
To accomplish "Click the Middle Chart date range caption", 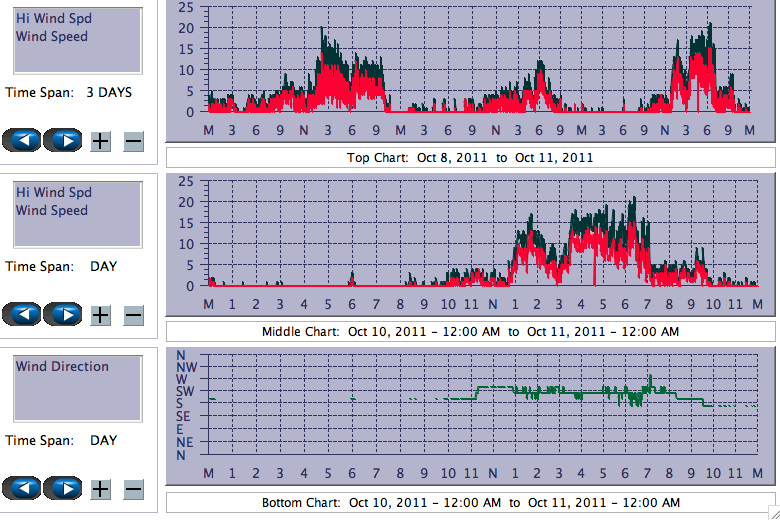I will pyautogui.click(x=470, y=331).
